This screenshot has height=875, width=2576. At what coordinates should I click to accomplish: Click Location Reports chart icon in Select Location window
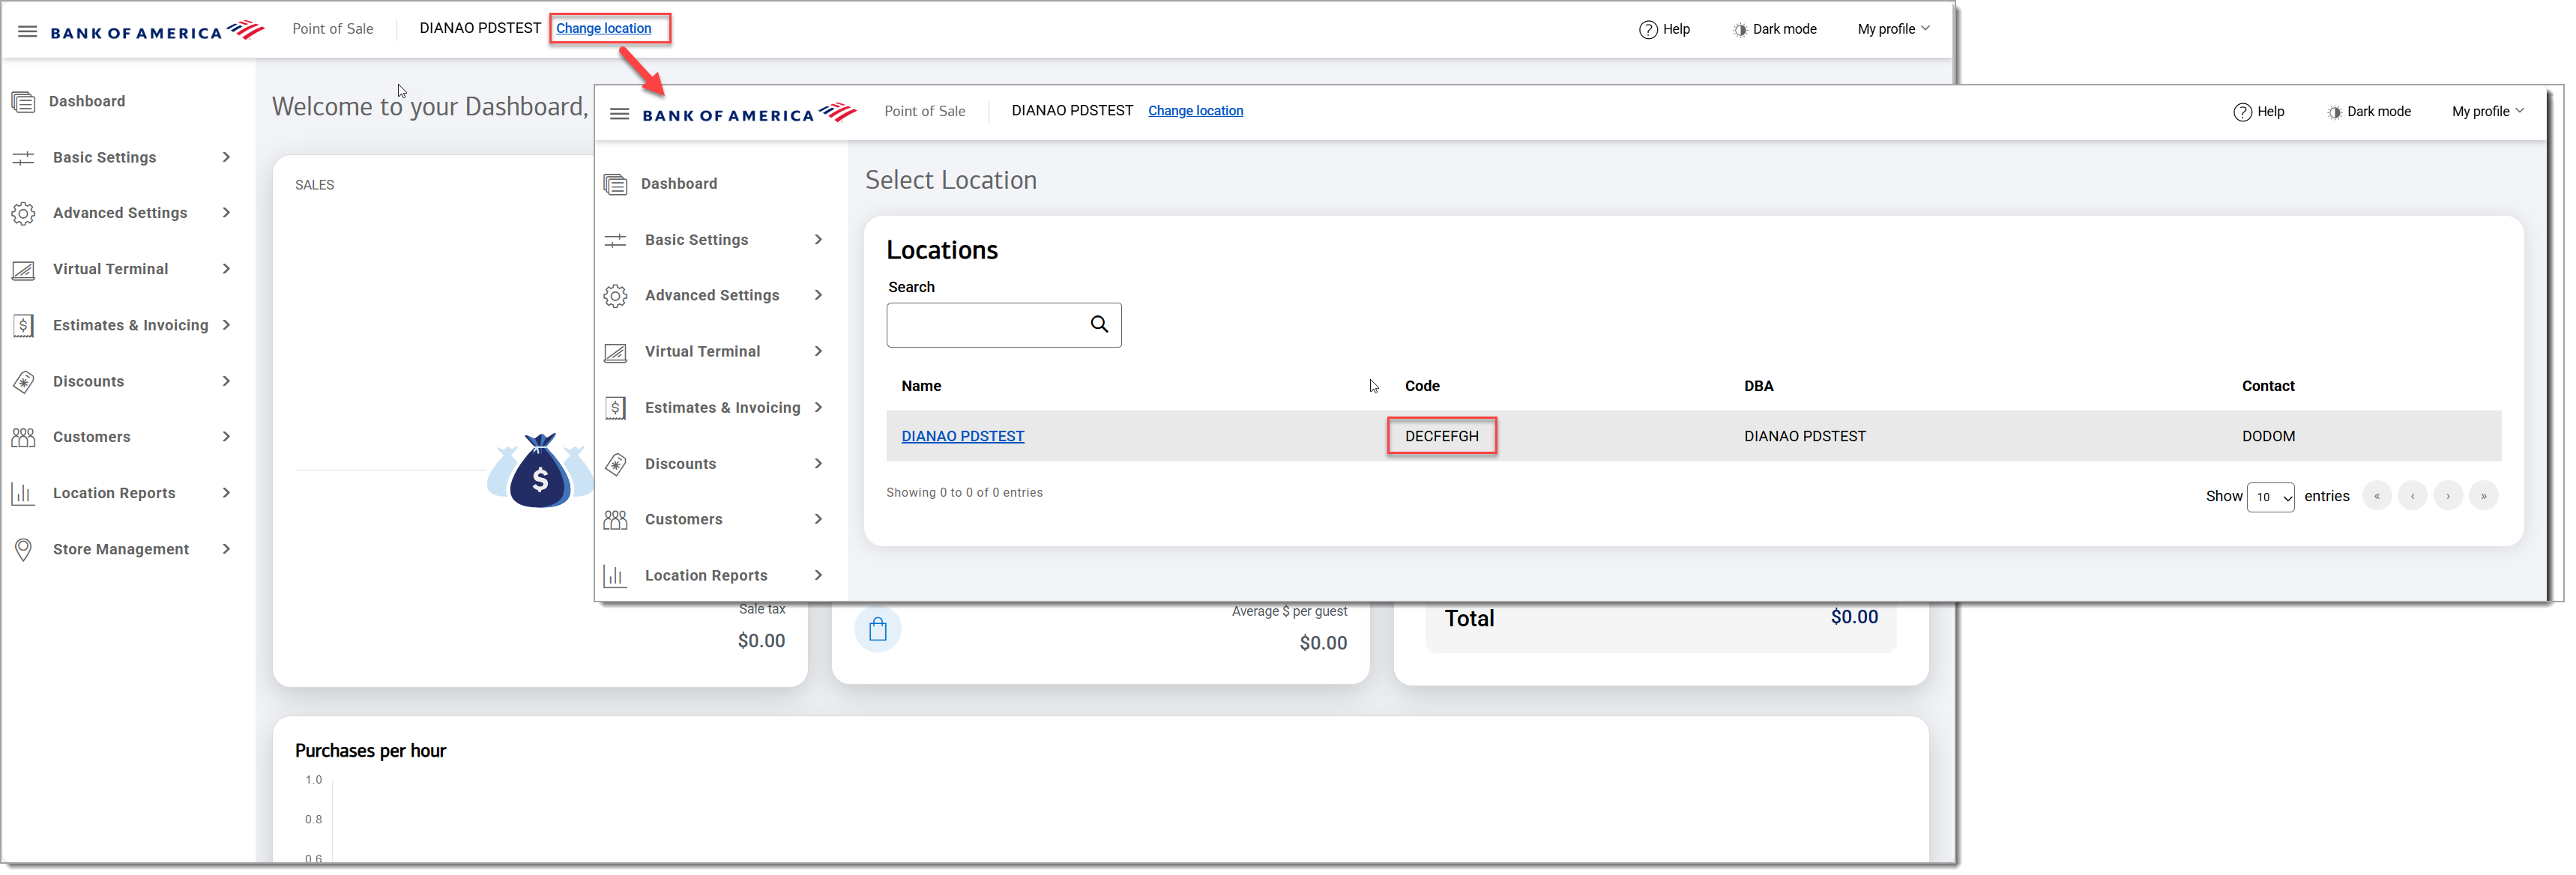pyautogui.click(x=615, y=576)
